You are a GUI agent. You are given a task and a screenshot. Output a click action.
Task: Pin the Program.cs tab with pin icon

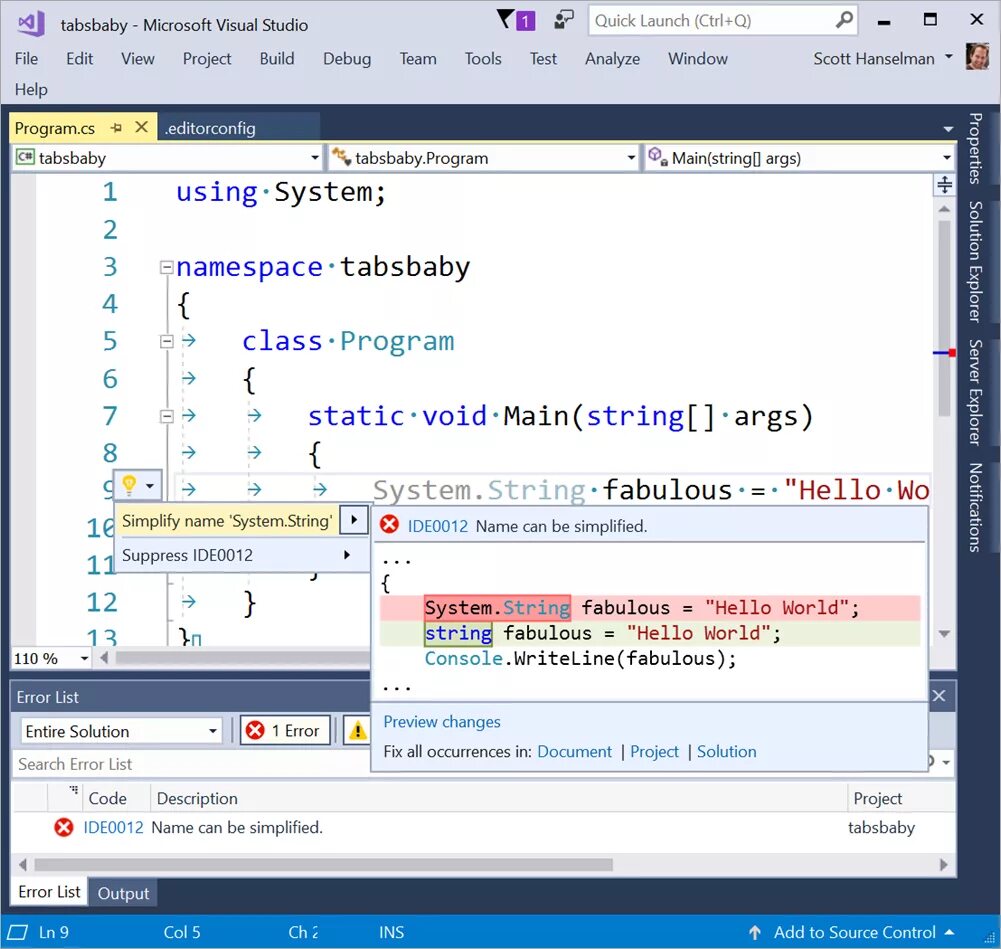(116, 128)
